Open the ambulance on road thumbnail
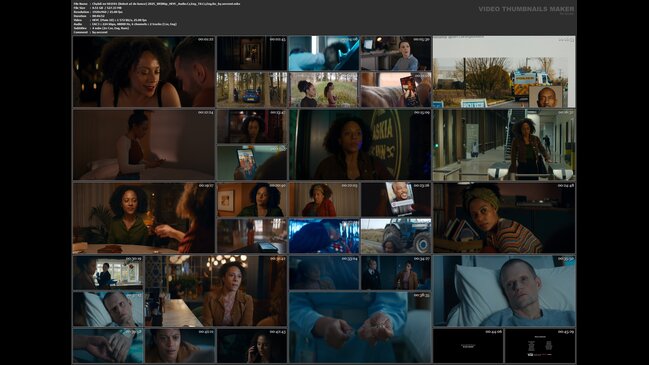Image resolution: width=649 pixels, height=365 pixels. pos(504,72)
